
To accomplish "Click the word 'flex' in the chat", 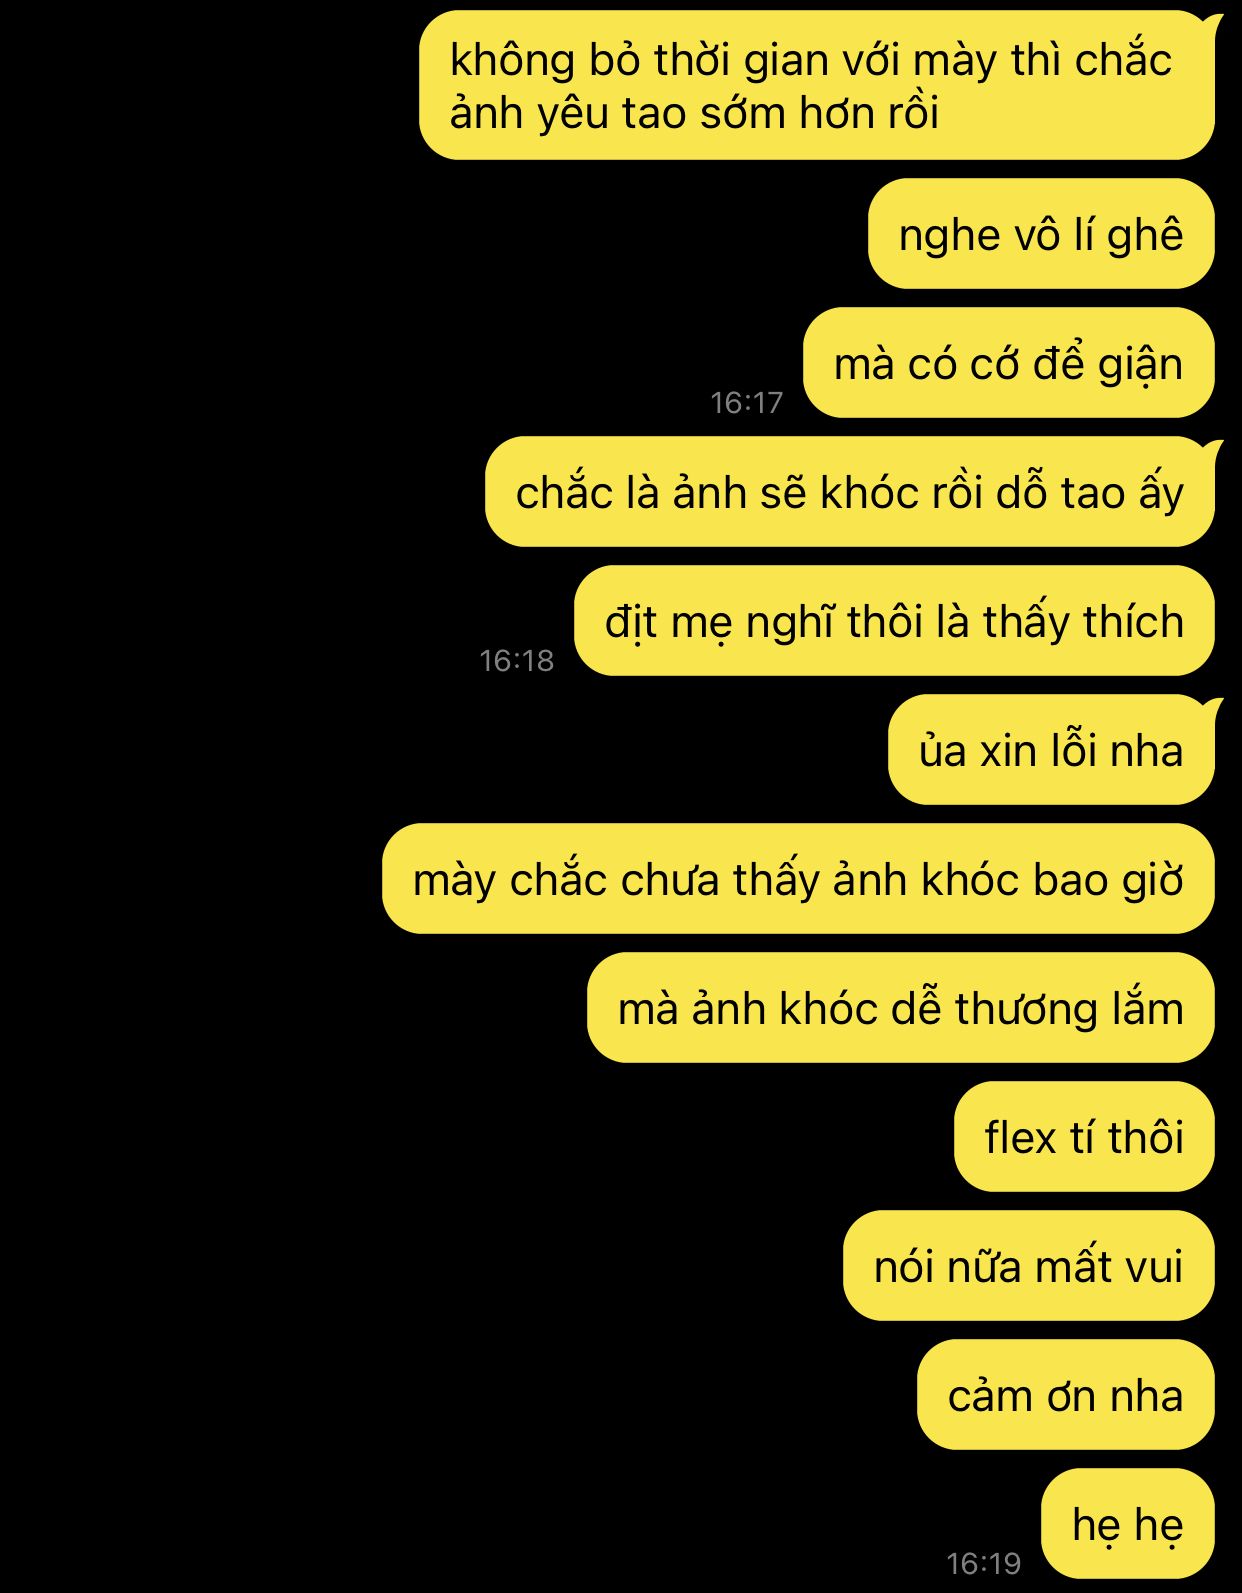I will [x=1020, y=1138].
